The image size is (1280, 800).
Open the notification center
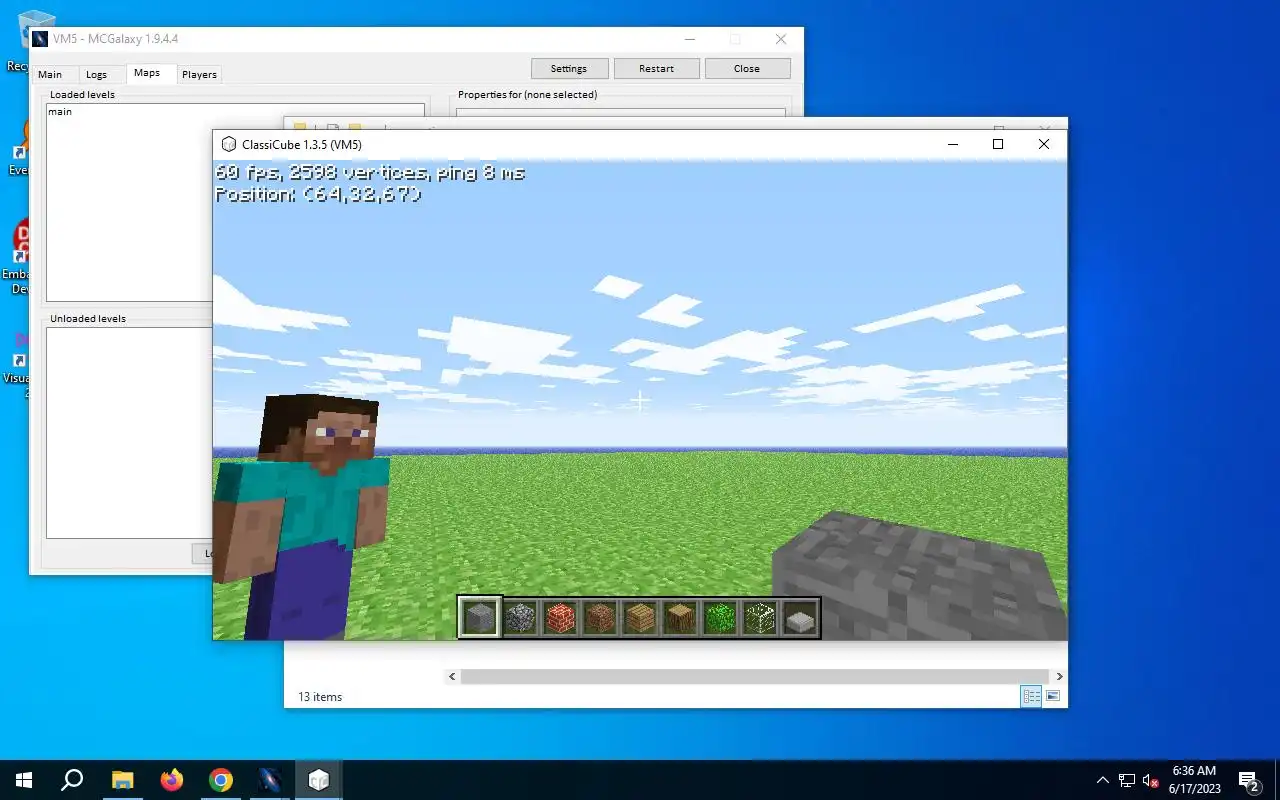click(1249, 780)
